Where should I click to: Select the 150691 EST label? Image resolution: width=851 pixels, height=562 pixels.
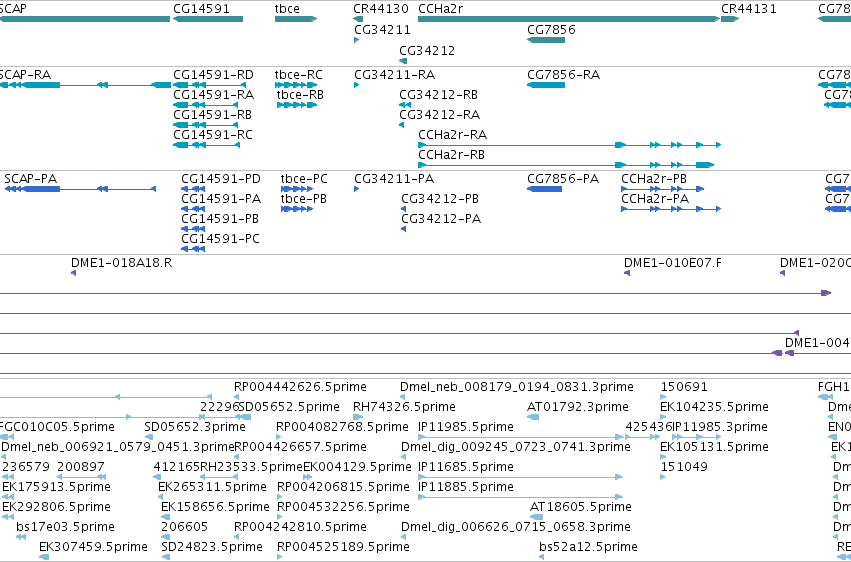(x=684, y=386)
